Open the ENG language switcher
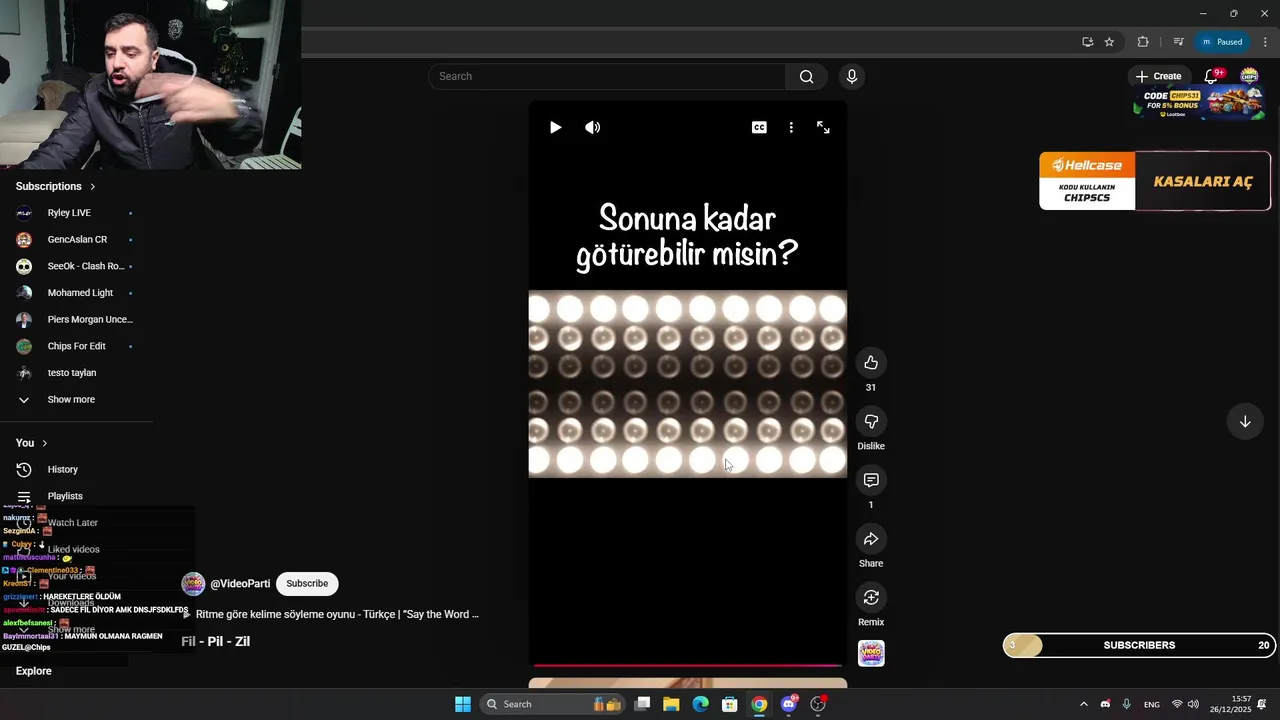Screen dimensions: 1280x720 click(1152, 704)
